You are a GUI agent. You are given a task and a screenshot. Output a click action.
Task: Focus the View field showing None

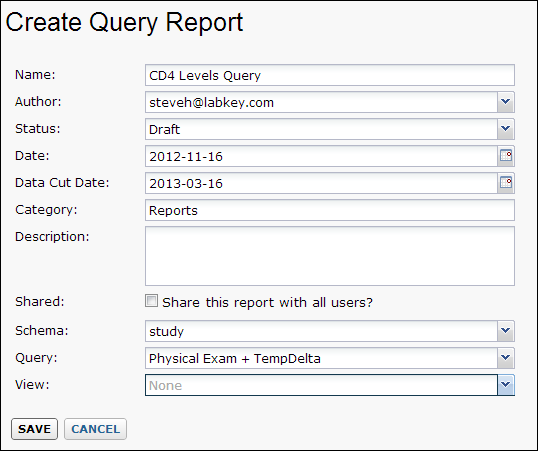coord(321,385)
